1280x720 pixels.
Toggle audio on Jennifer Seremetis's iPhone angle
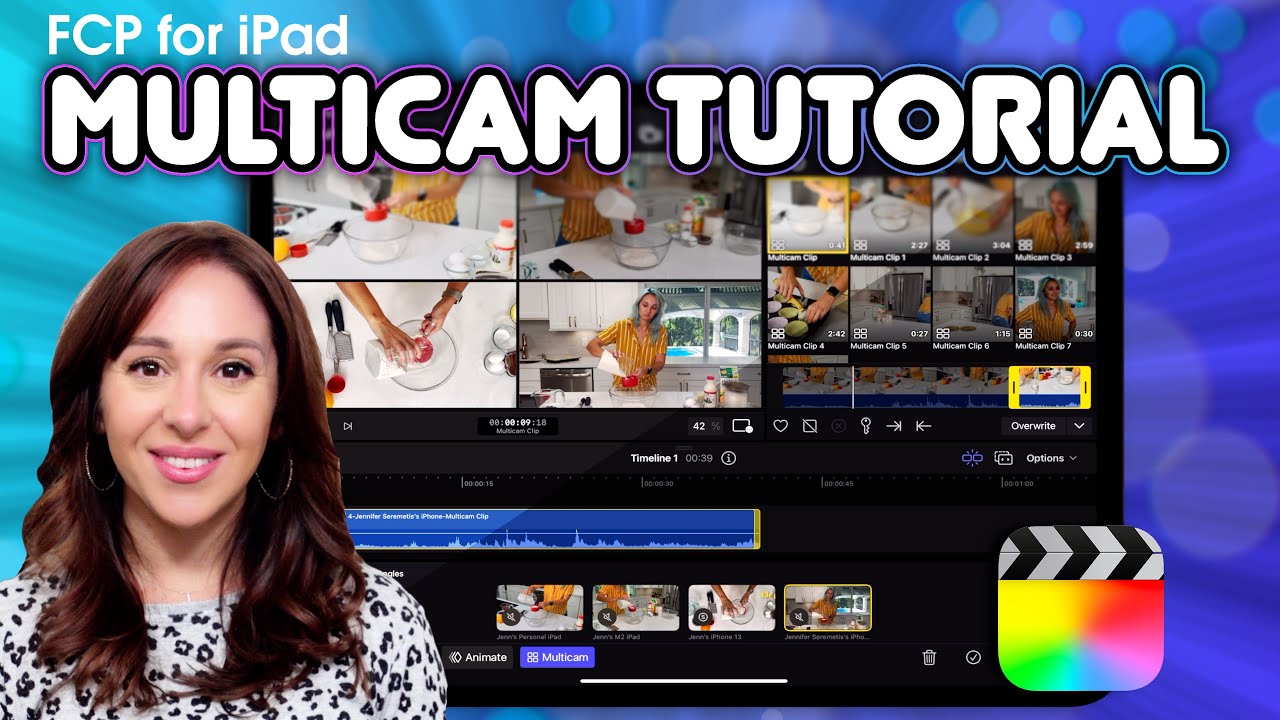[799, 618]
